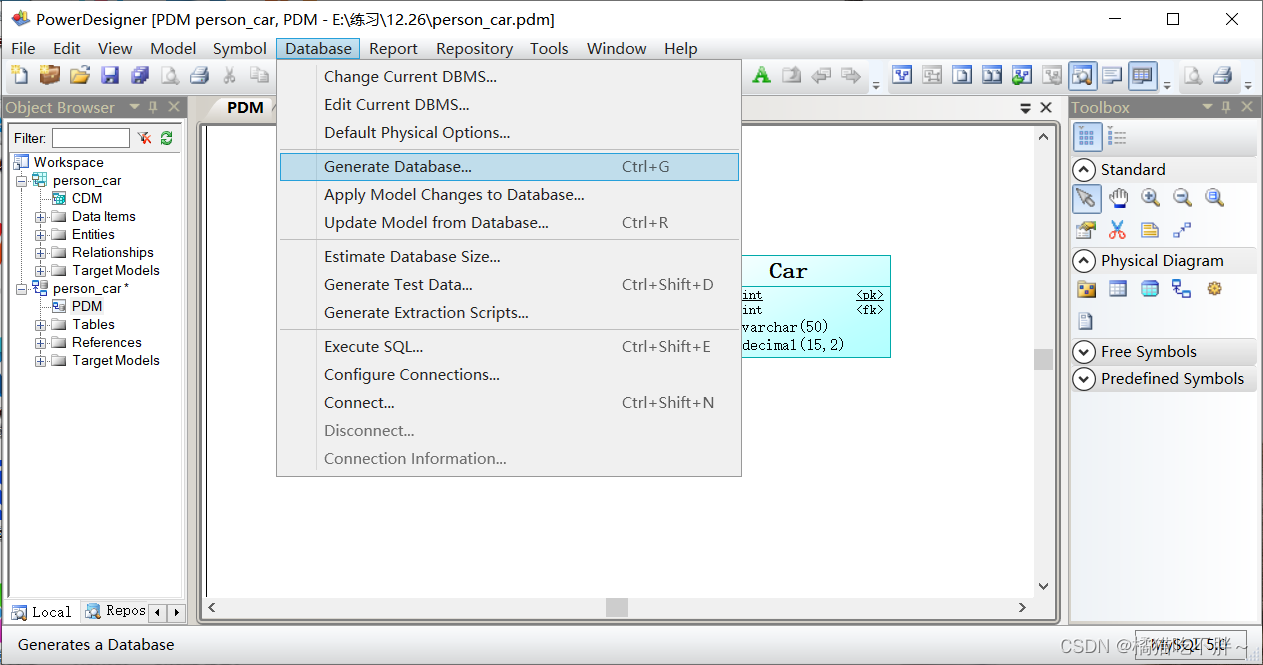Select the View tool in Physical Diagram
Viewport: 1263px width, 665px height.
(1150, 289)
